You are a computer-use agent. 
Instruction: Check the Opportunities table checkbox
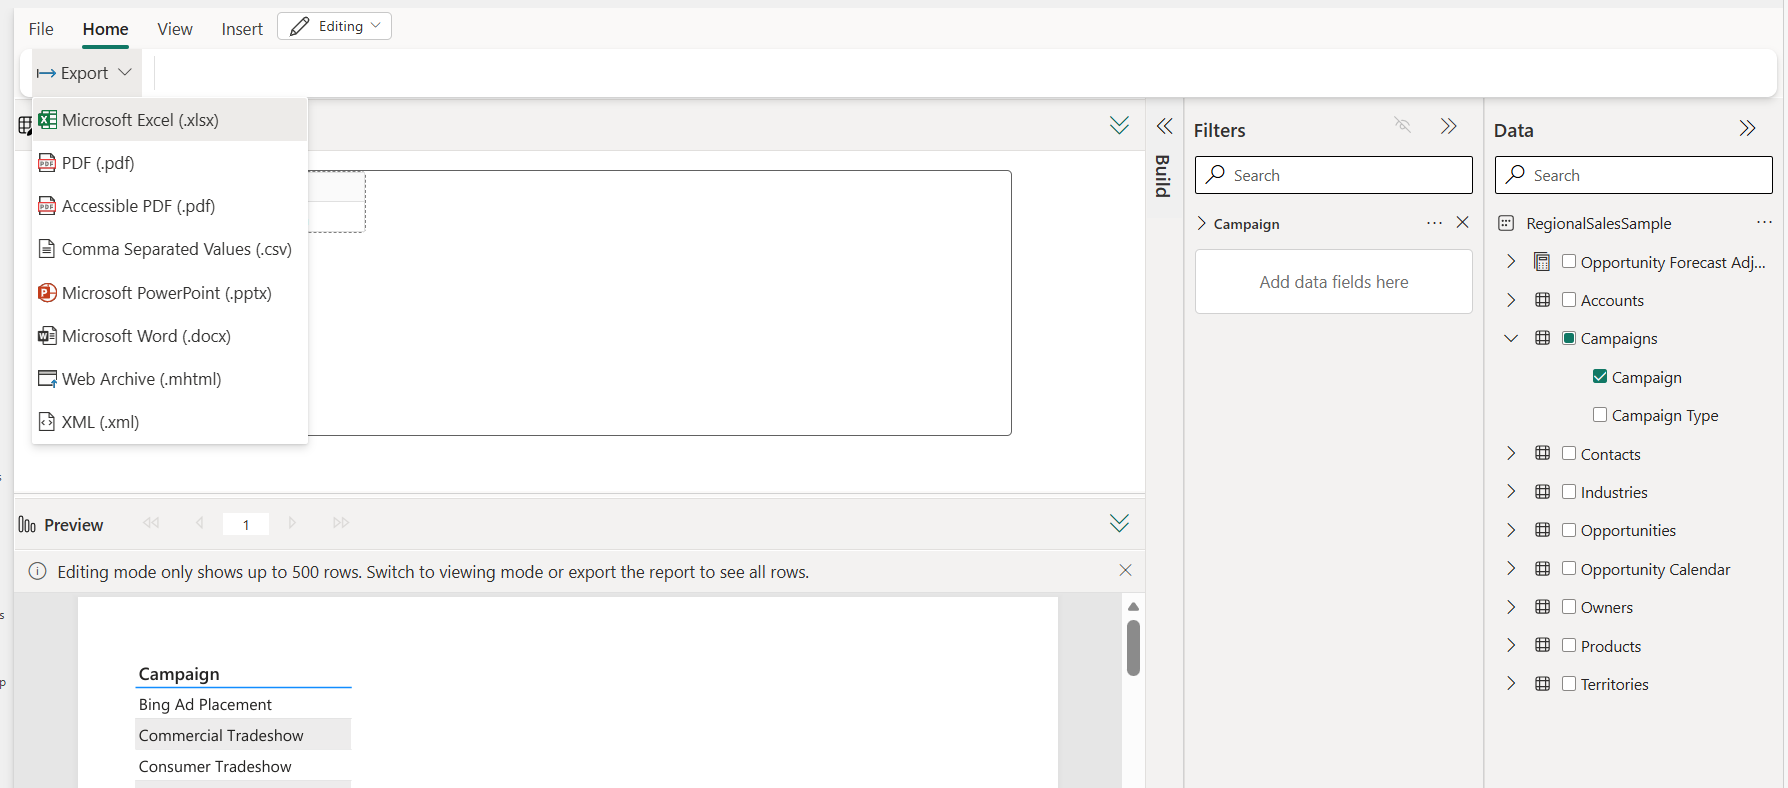pos(1569,530)
